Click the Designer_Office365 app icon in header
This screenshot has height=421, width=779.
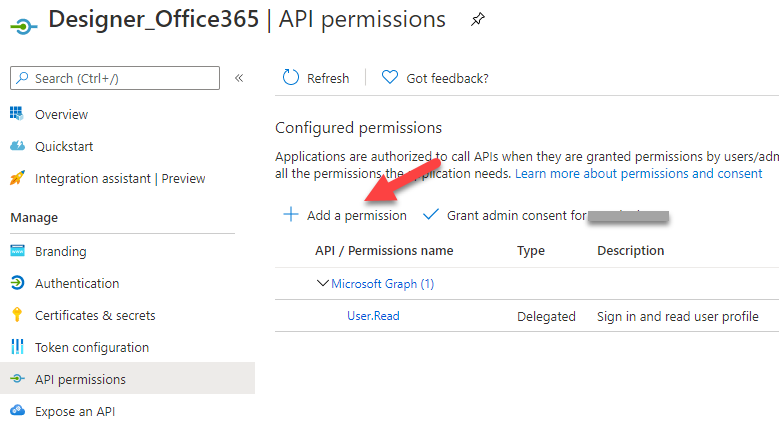click(x=23, y=25)
